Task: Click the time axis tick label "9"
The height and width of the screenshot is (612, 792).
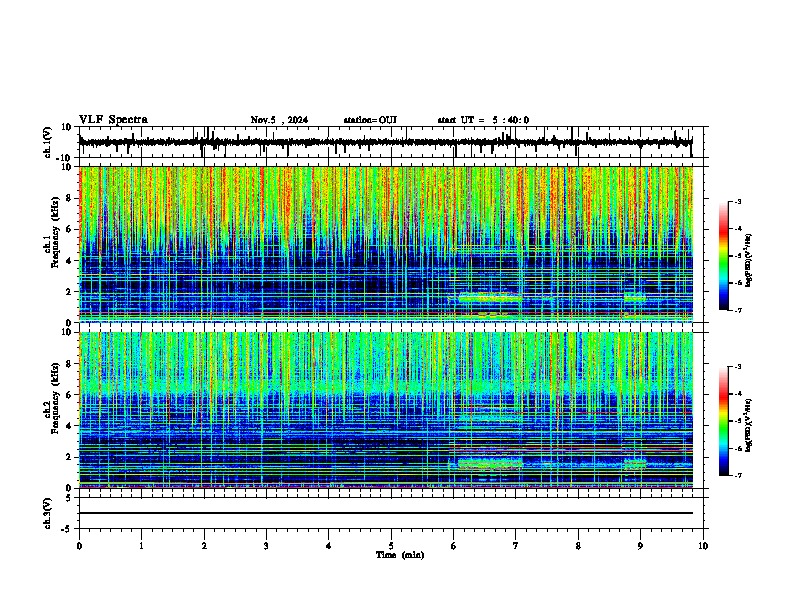Action: pos(640,546)
